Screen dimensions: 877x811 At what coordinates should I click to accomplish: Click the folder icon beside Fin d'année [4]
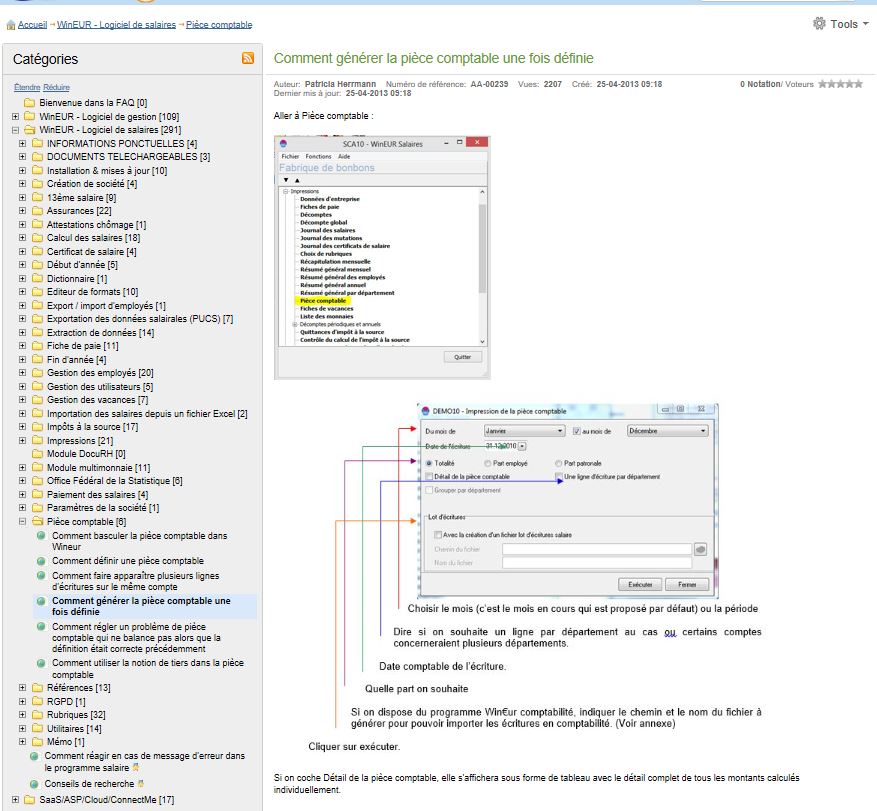coord(37,360)
